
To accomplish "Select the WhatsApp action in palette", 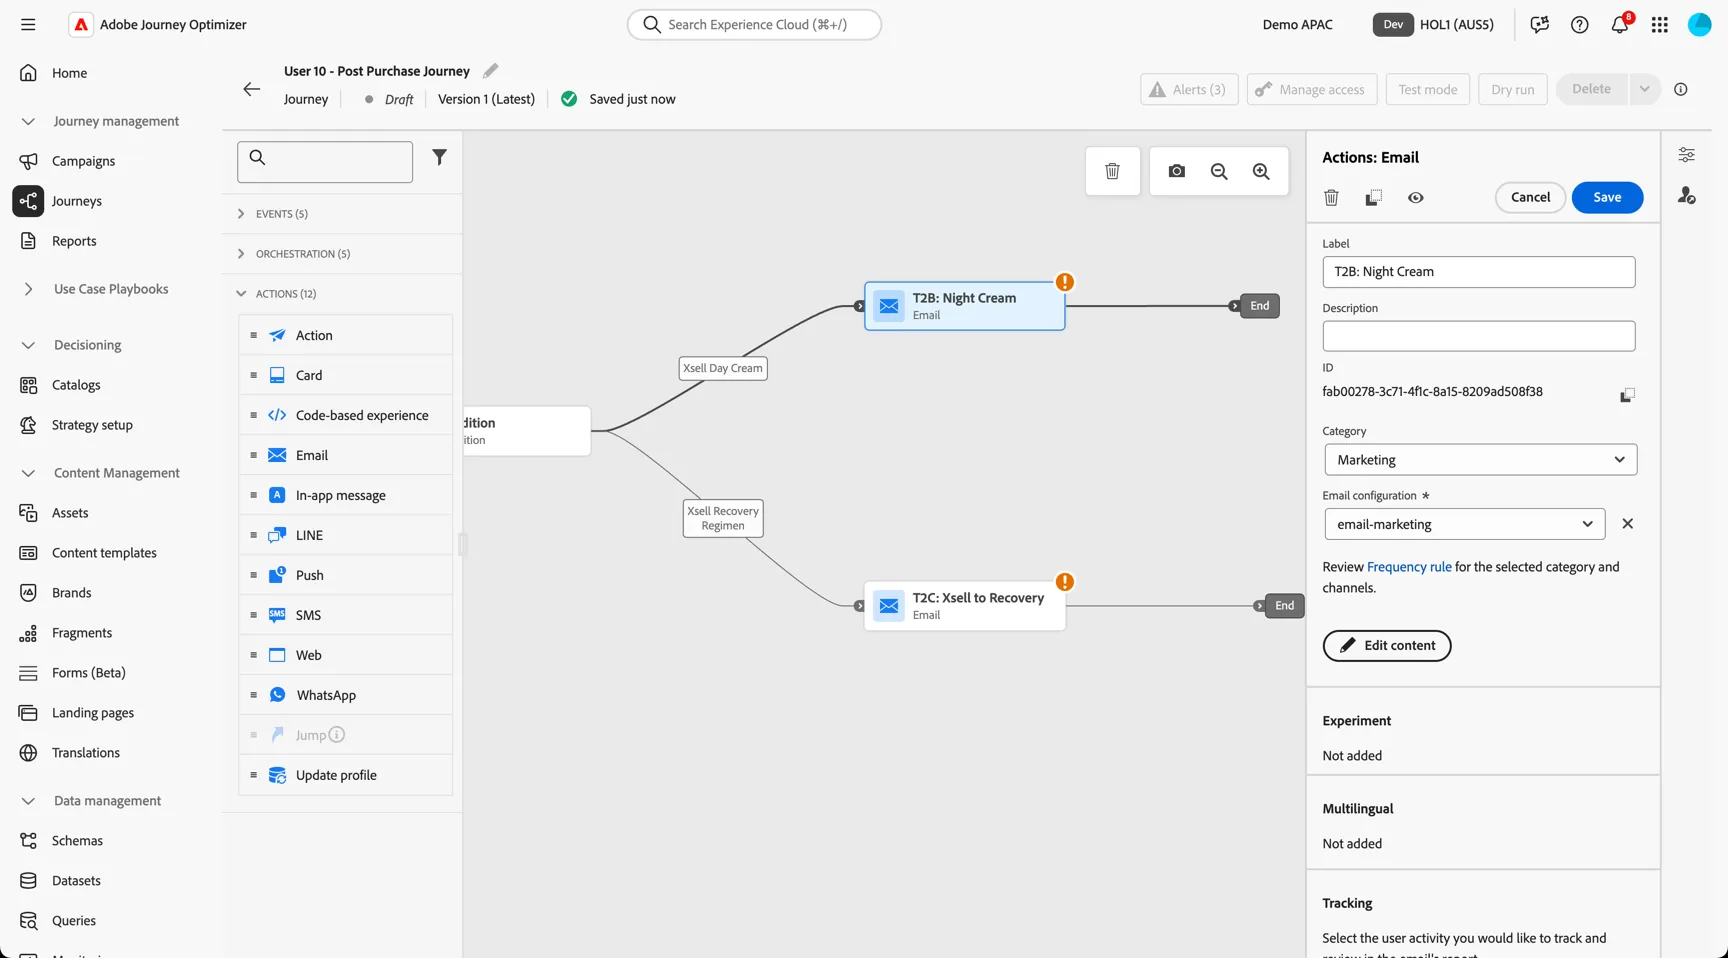I will [346, 695].
